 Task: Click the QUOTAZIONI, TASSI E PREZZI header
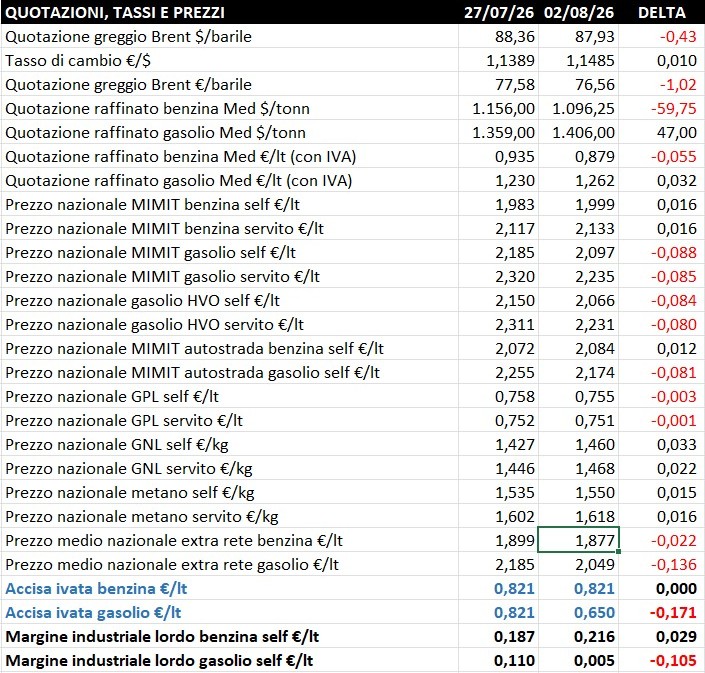(115, 13)
